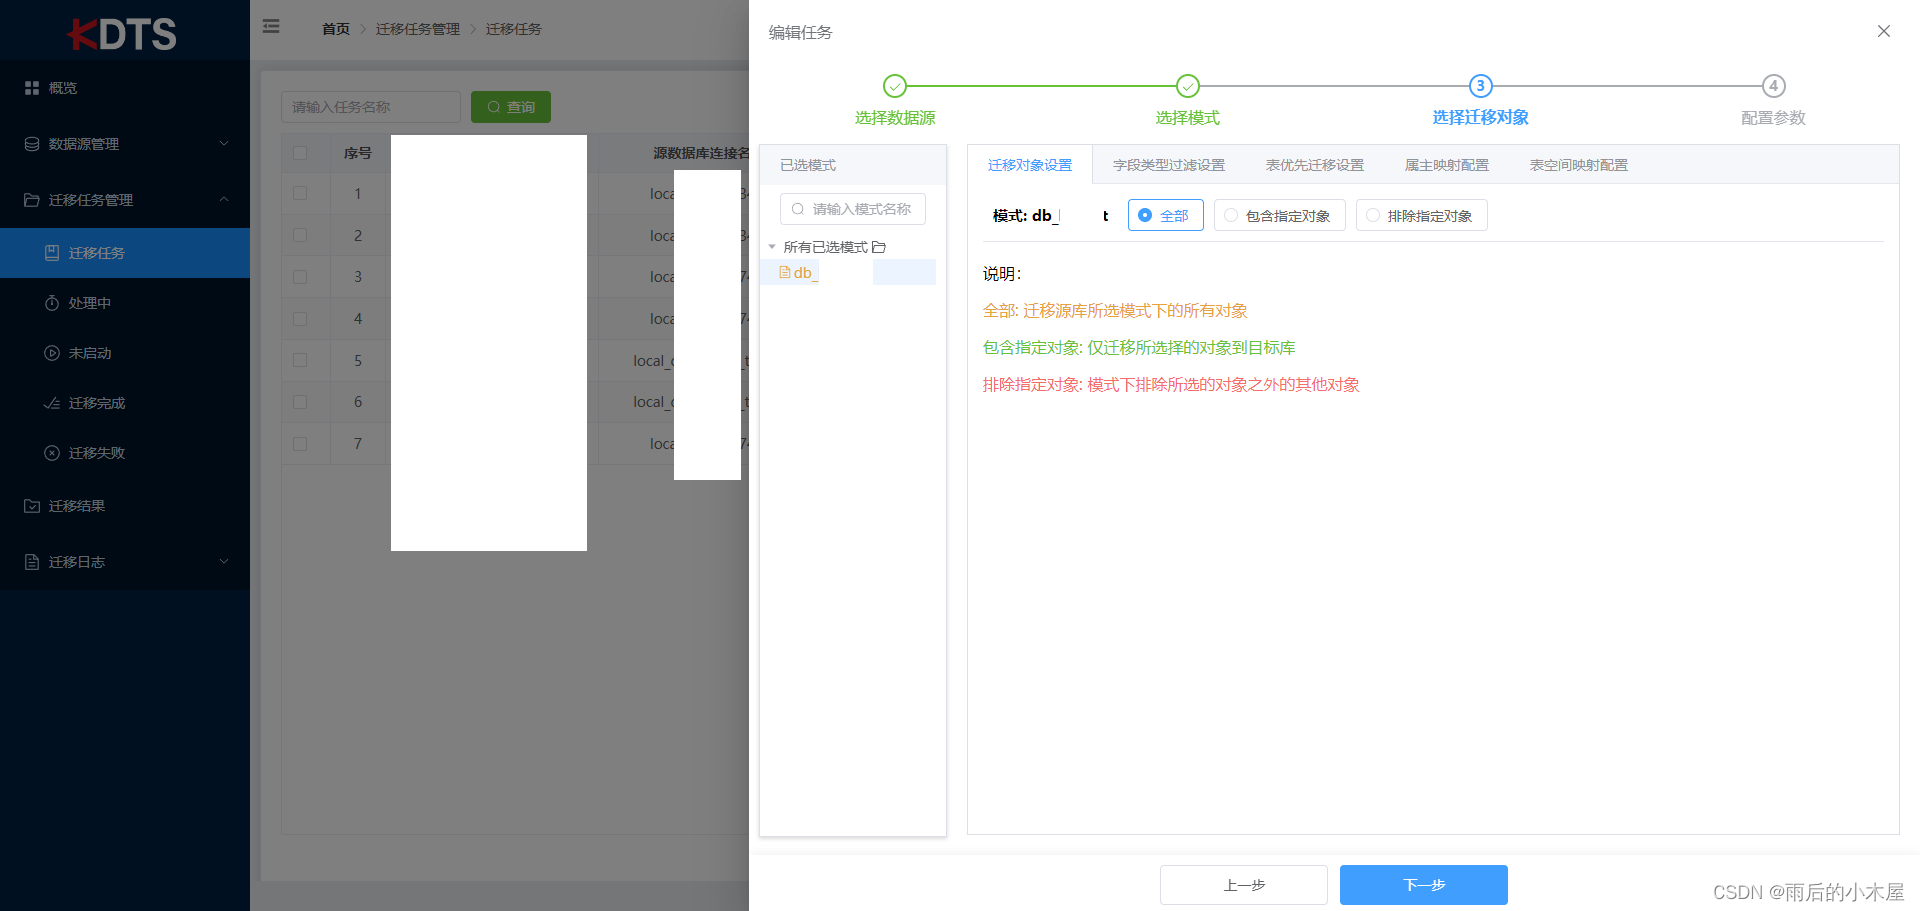
Task: Click the KDTS logo
Action: point(122,34)
